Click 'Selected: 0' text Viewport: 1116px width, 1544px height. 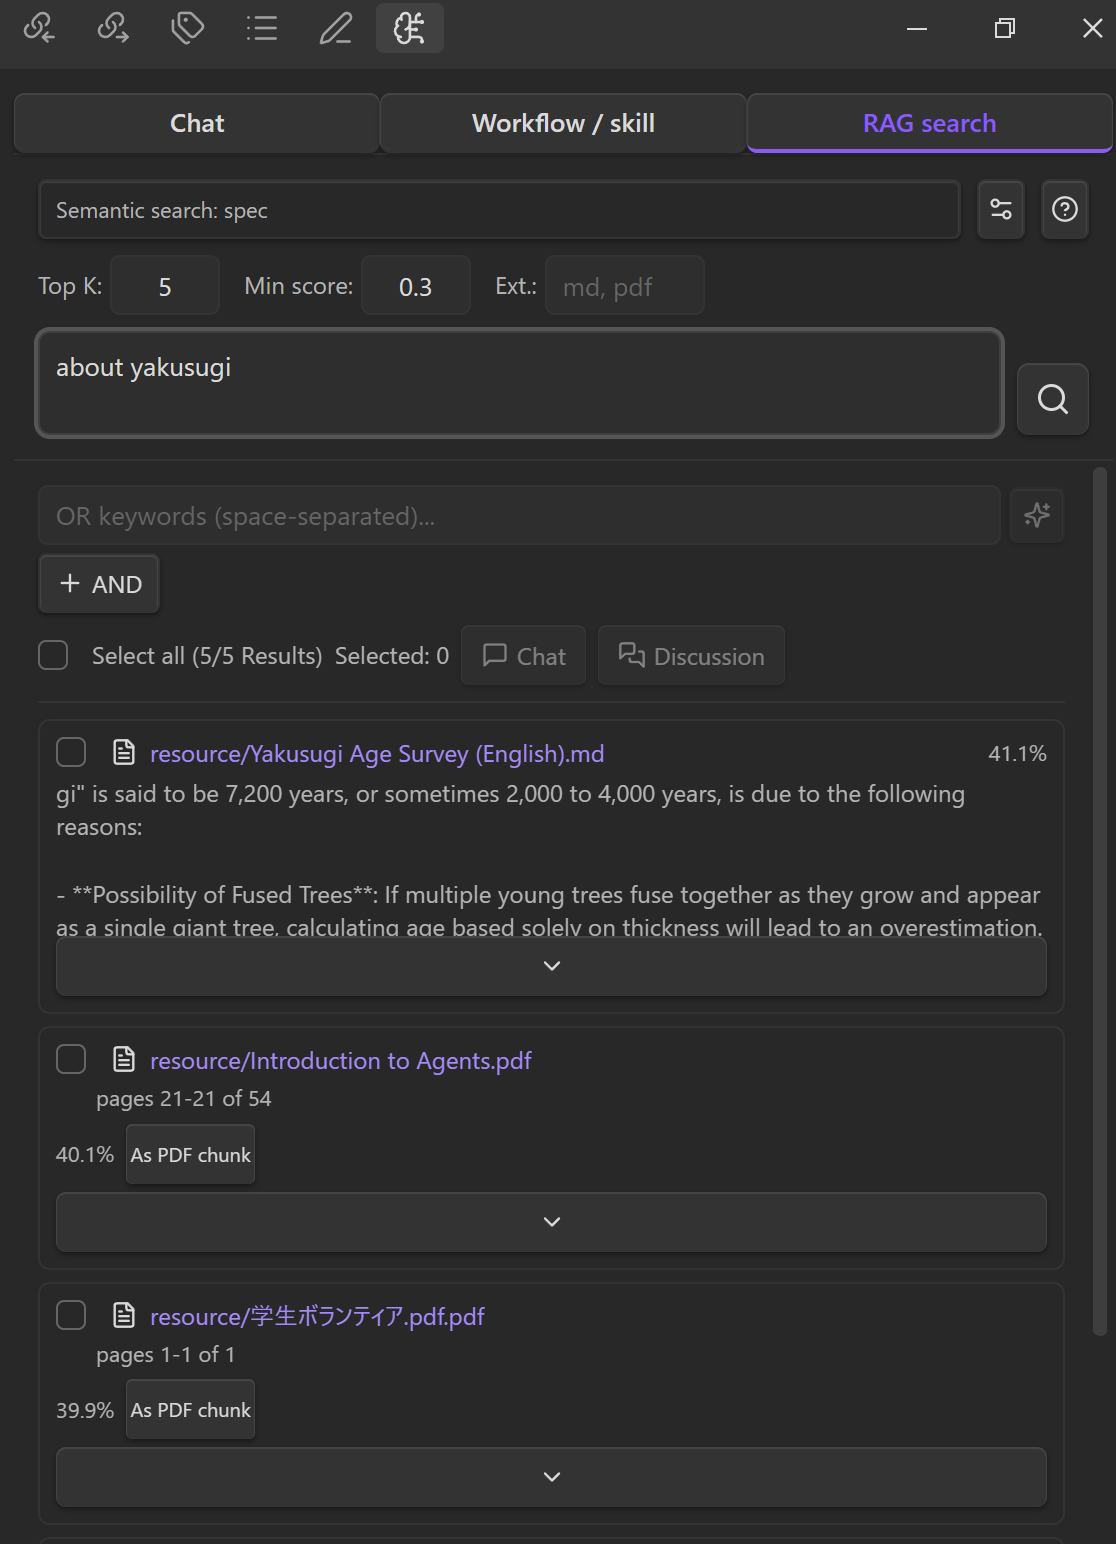[392, 655]
